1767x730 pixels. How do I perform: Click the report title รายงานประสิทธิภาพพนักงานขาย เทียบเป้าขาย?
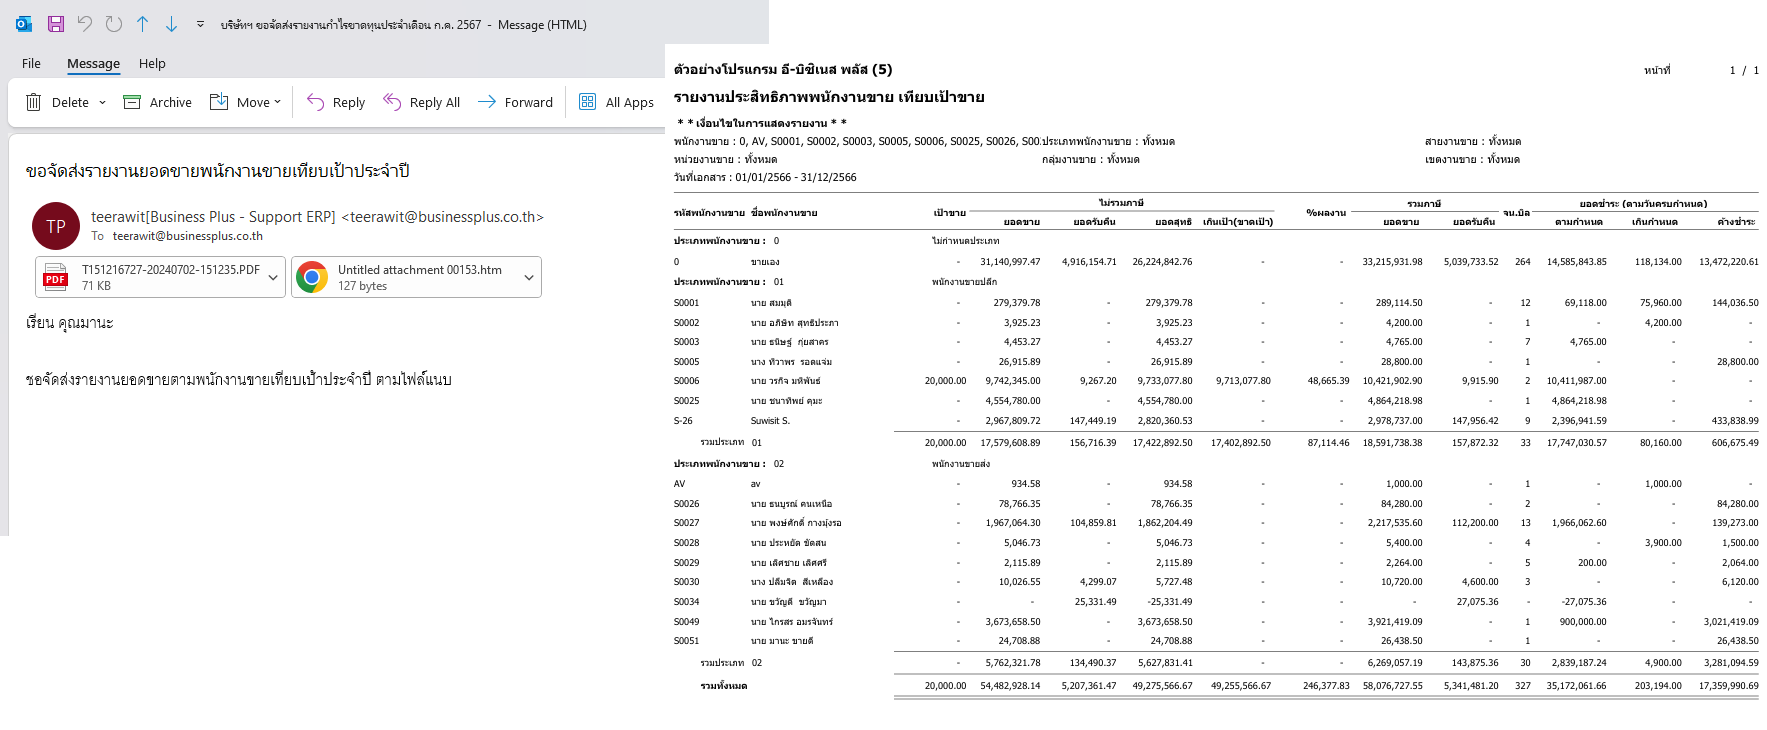[x=829, y=97]
